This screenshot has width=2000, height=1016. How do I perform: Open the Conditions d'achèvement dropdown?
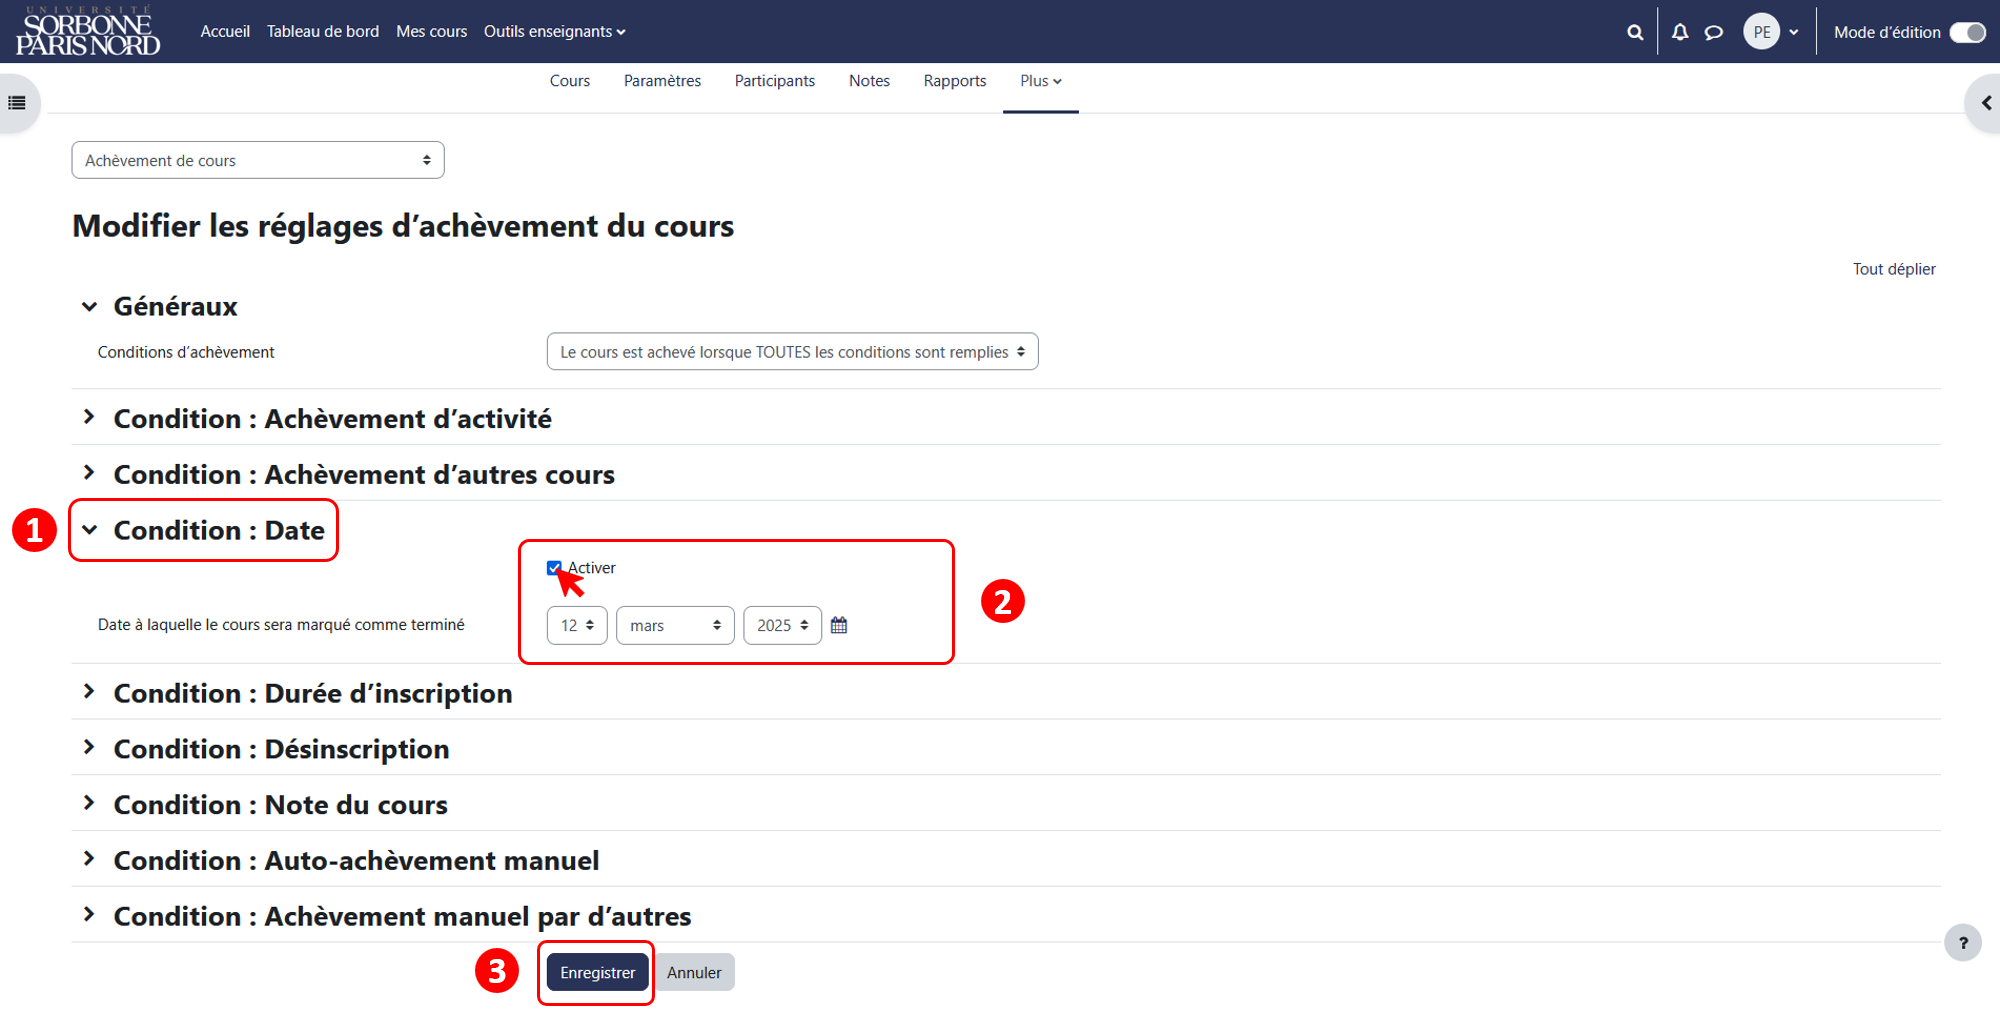792,352
